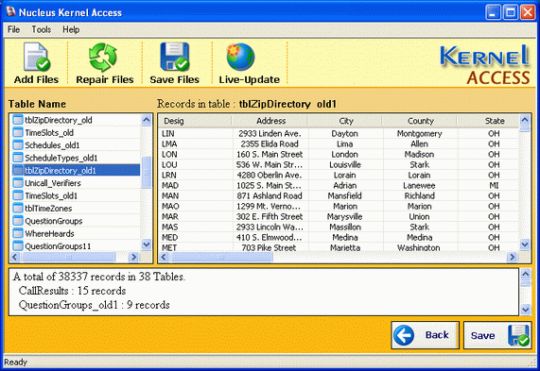Click the Address column header
Screen dimensions: 540x371
tap(270, 121)
